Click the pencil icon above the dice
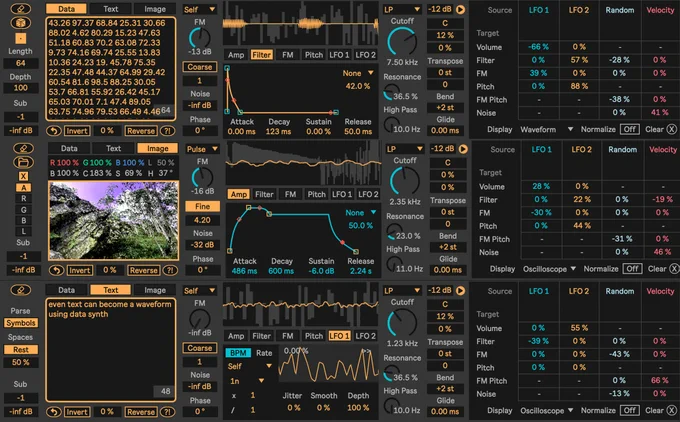The image size is (680, 422). pos(20,8)
